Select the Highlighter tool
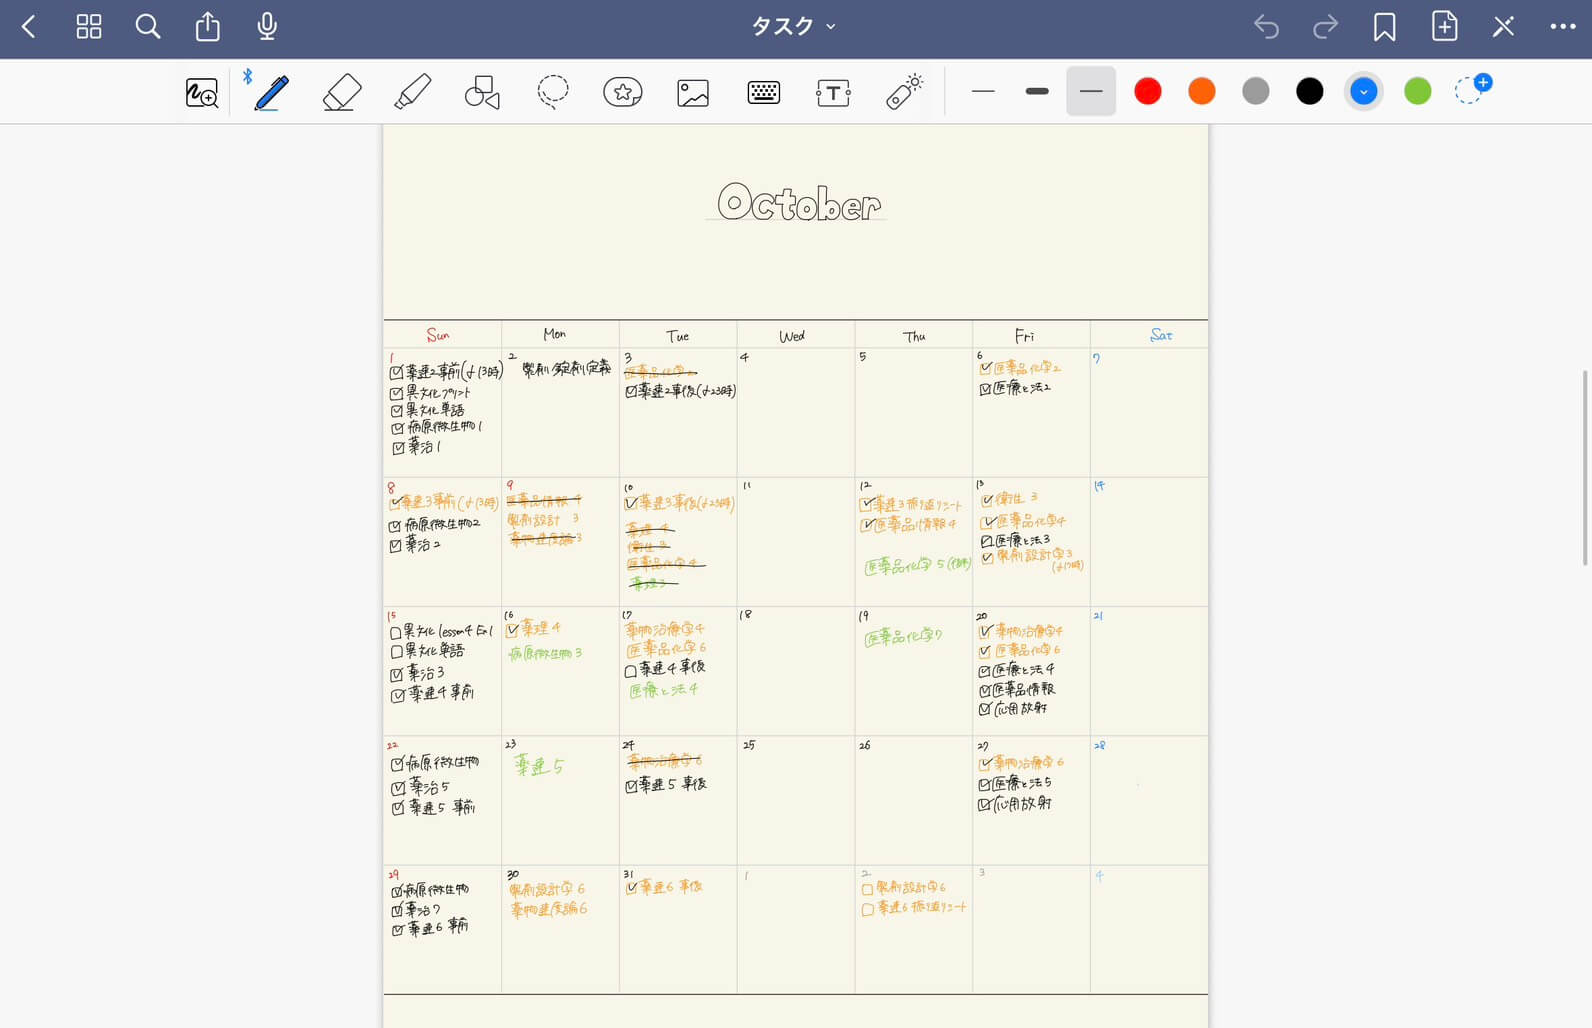Screen dimensions: 1592x1028 pyautogui.click(x=412, y=92)
